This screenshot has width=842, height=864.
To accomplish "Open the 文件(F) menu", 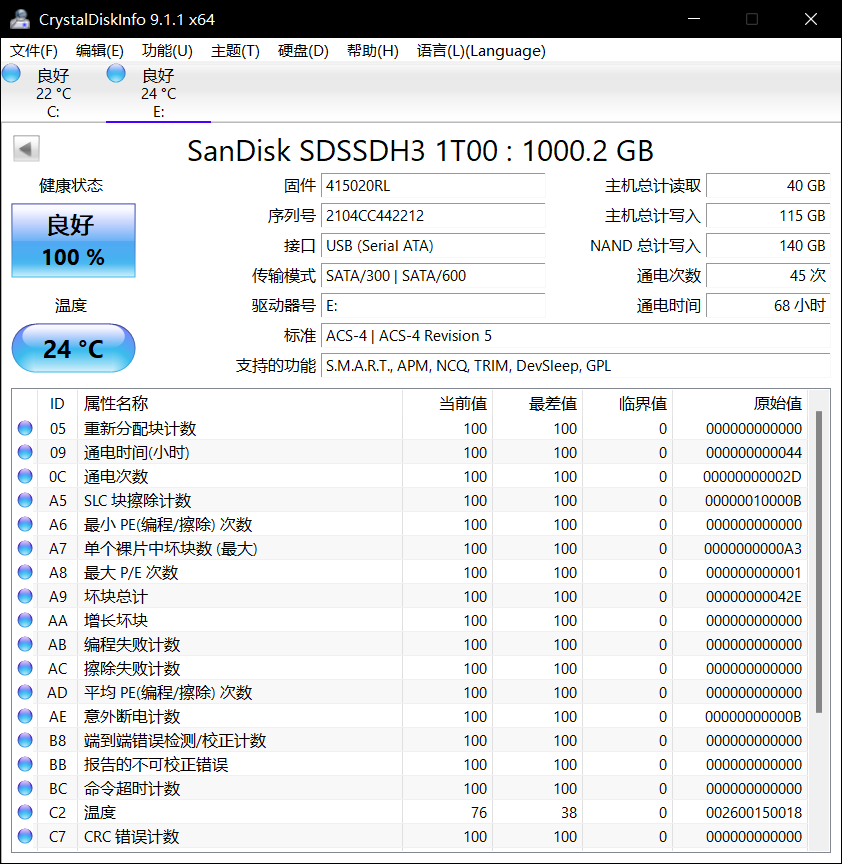I will 34,51.
